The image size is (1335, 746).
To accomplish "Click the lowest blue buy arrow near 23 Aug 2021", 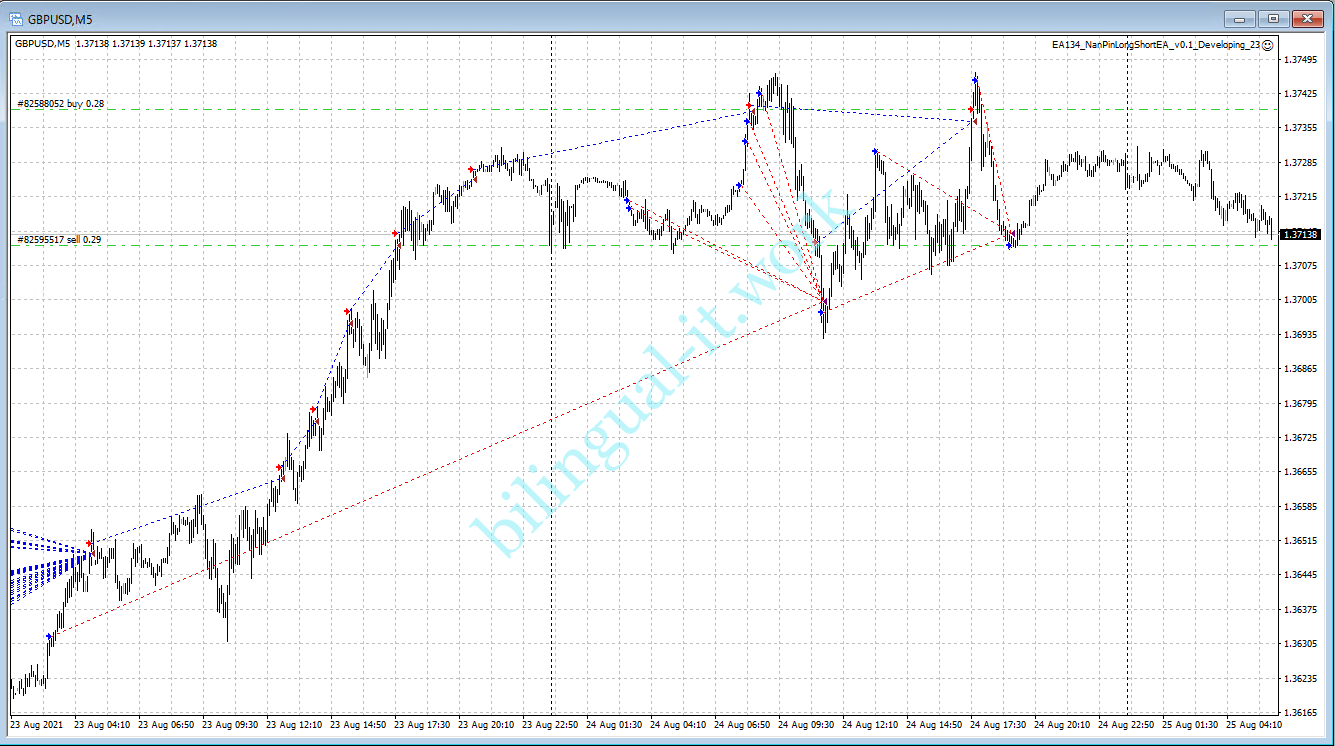I will (49, 636).
